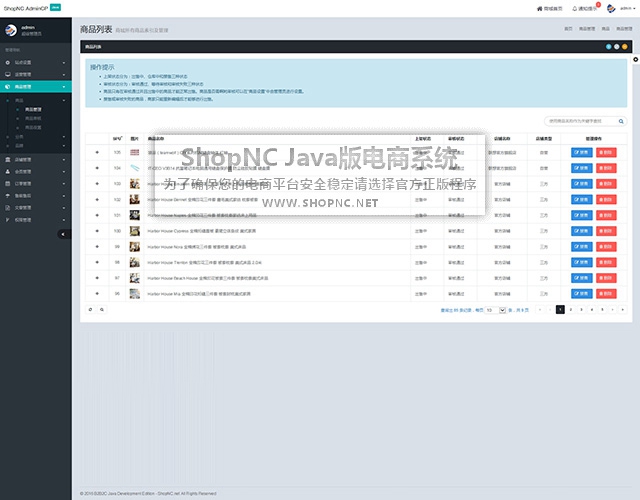
Task: Expand row details for product 96
Action: [97, 293]
